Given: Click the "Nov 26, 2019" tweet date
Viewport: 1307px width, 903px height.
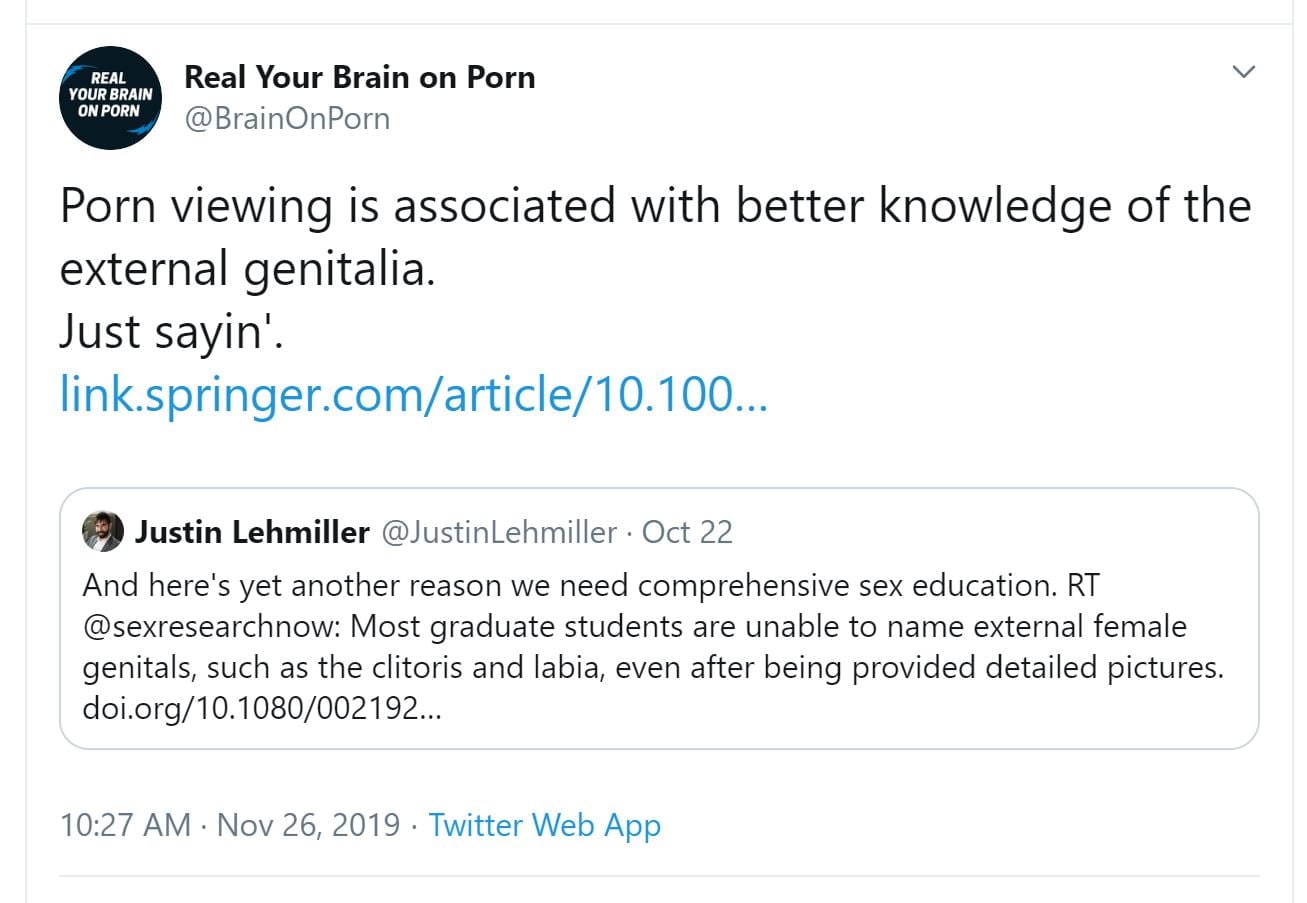Looking at the screenshot, I should click(308, 825).
